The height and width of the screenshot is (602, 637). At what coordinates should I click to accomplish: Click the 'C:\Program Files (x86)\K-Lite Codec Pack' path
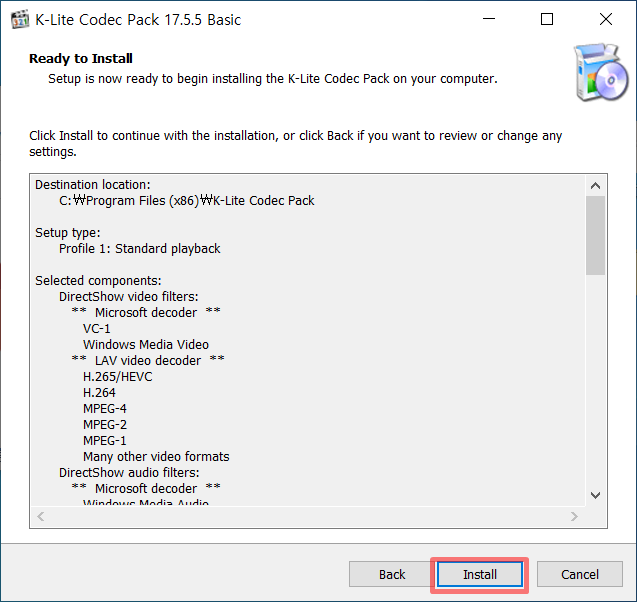[186, 201]
